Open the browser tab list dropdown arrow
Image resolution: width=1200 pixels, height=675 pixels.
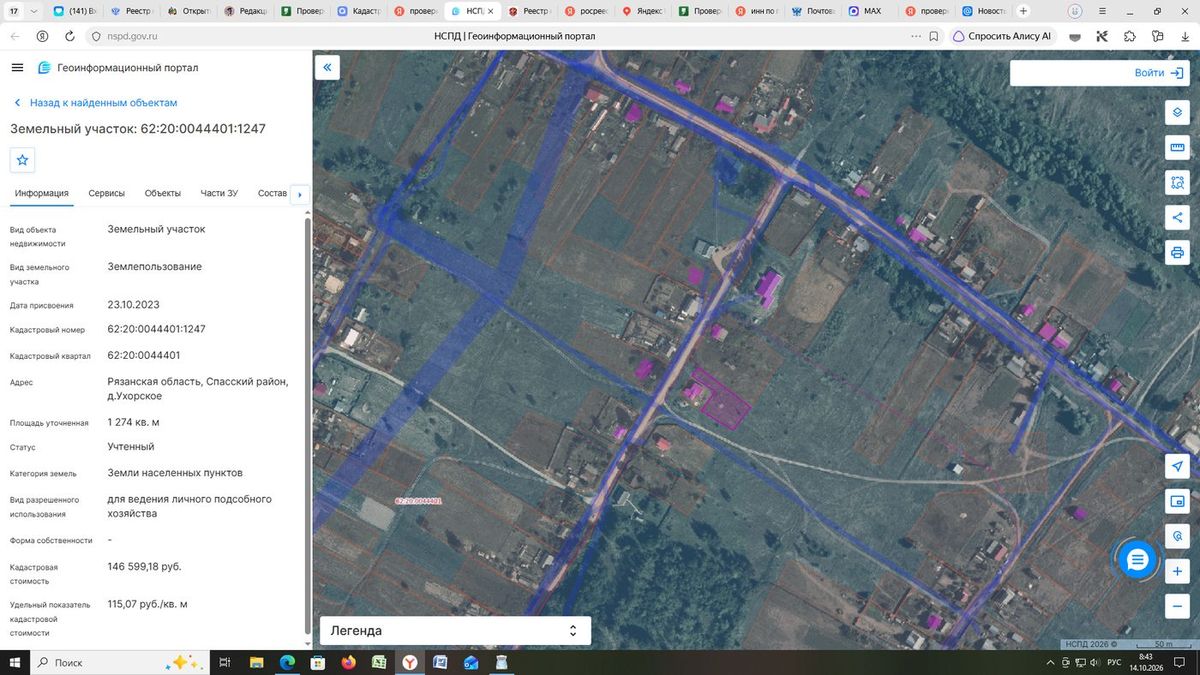(x=35, y=11)
